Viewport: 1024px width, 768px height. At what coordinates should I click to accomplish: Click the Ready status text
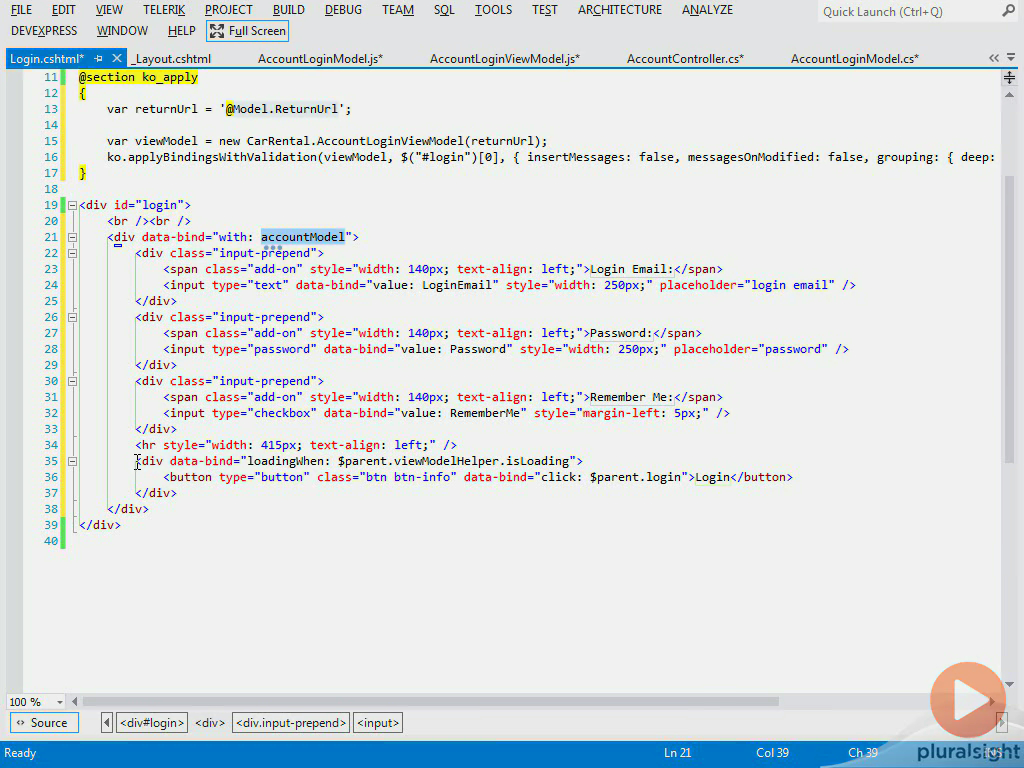click(x=20, y=753)
